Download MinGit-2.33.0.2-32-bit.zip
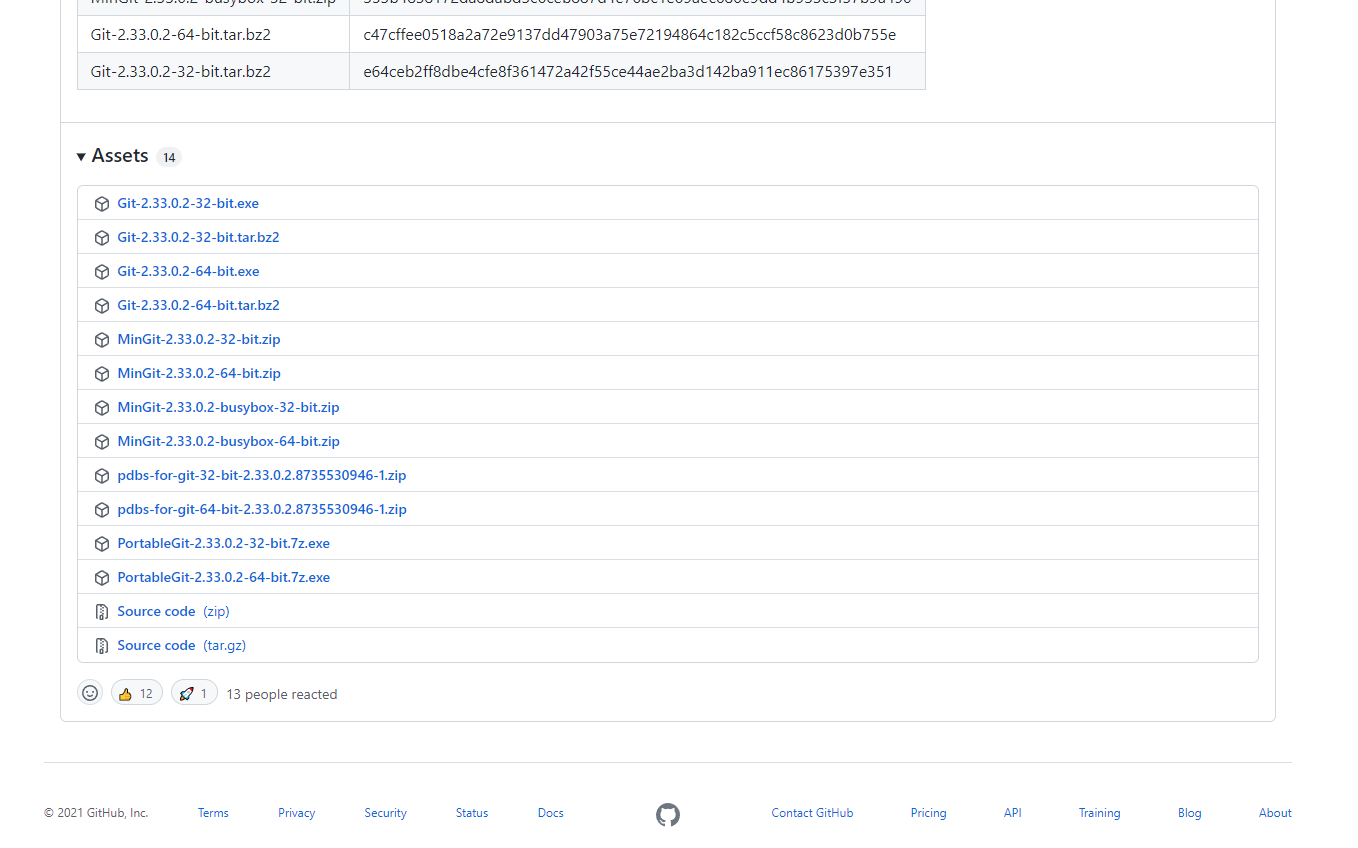The width and height of the screenshot is (1358, 848). tap(199, 339)
